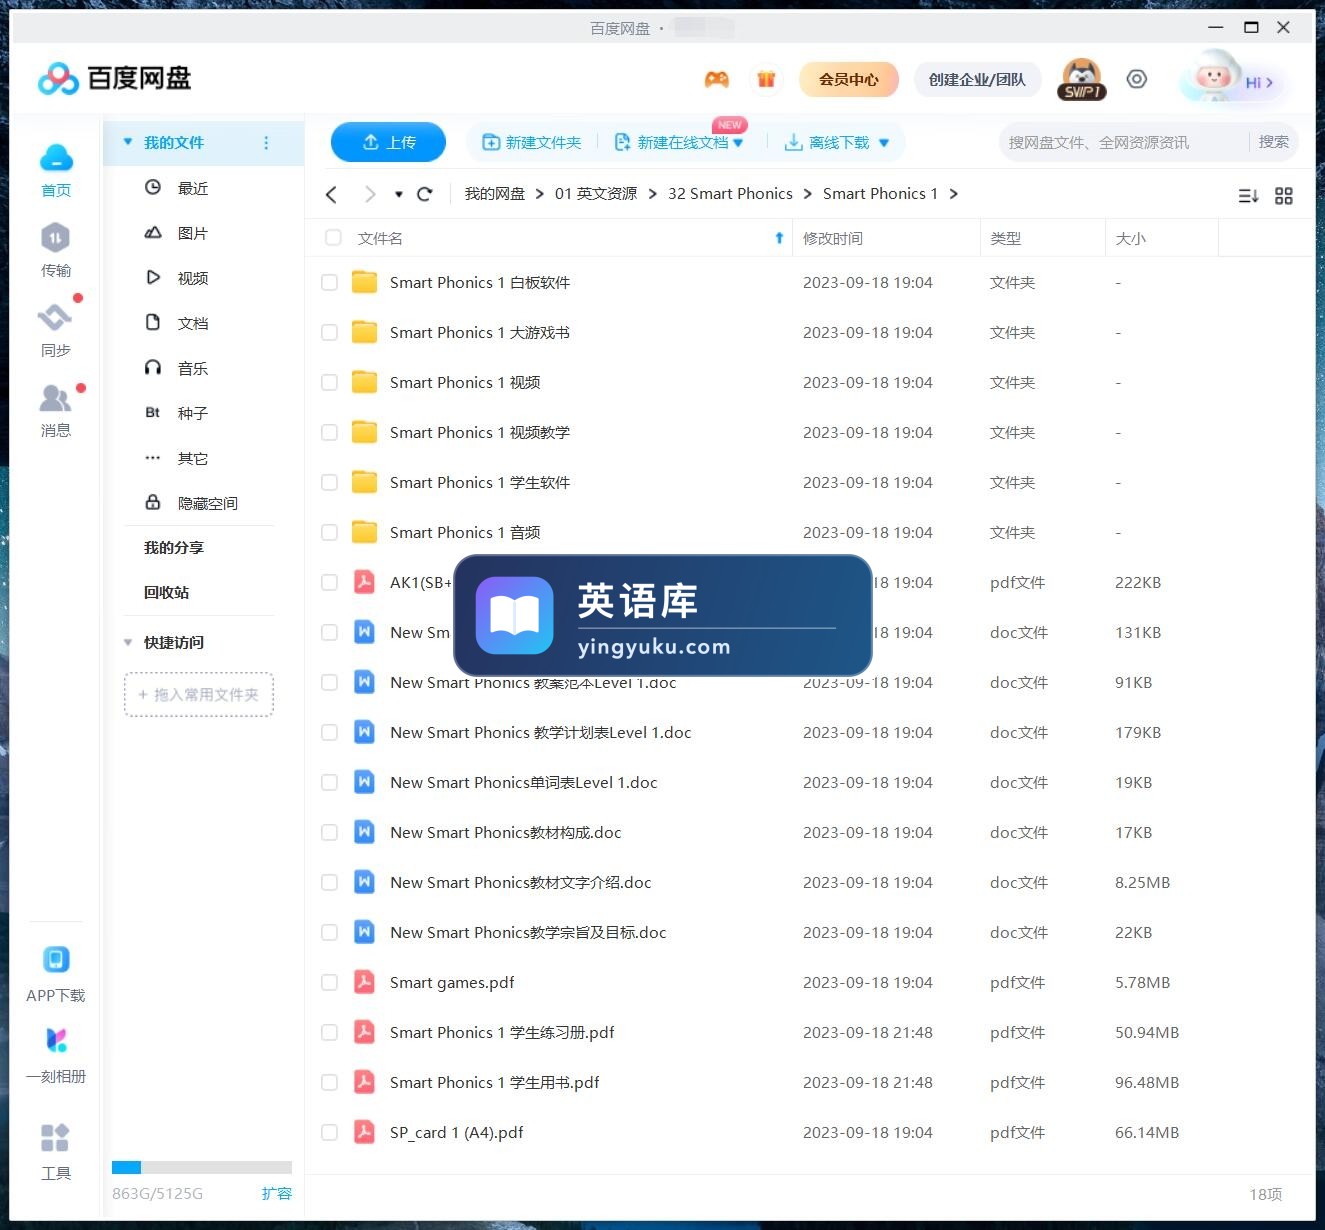Viewport: 1325px width, 1230px height.
Task: Check the box for Smart games.pdf
Action: 329,983
